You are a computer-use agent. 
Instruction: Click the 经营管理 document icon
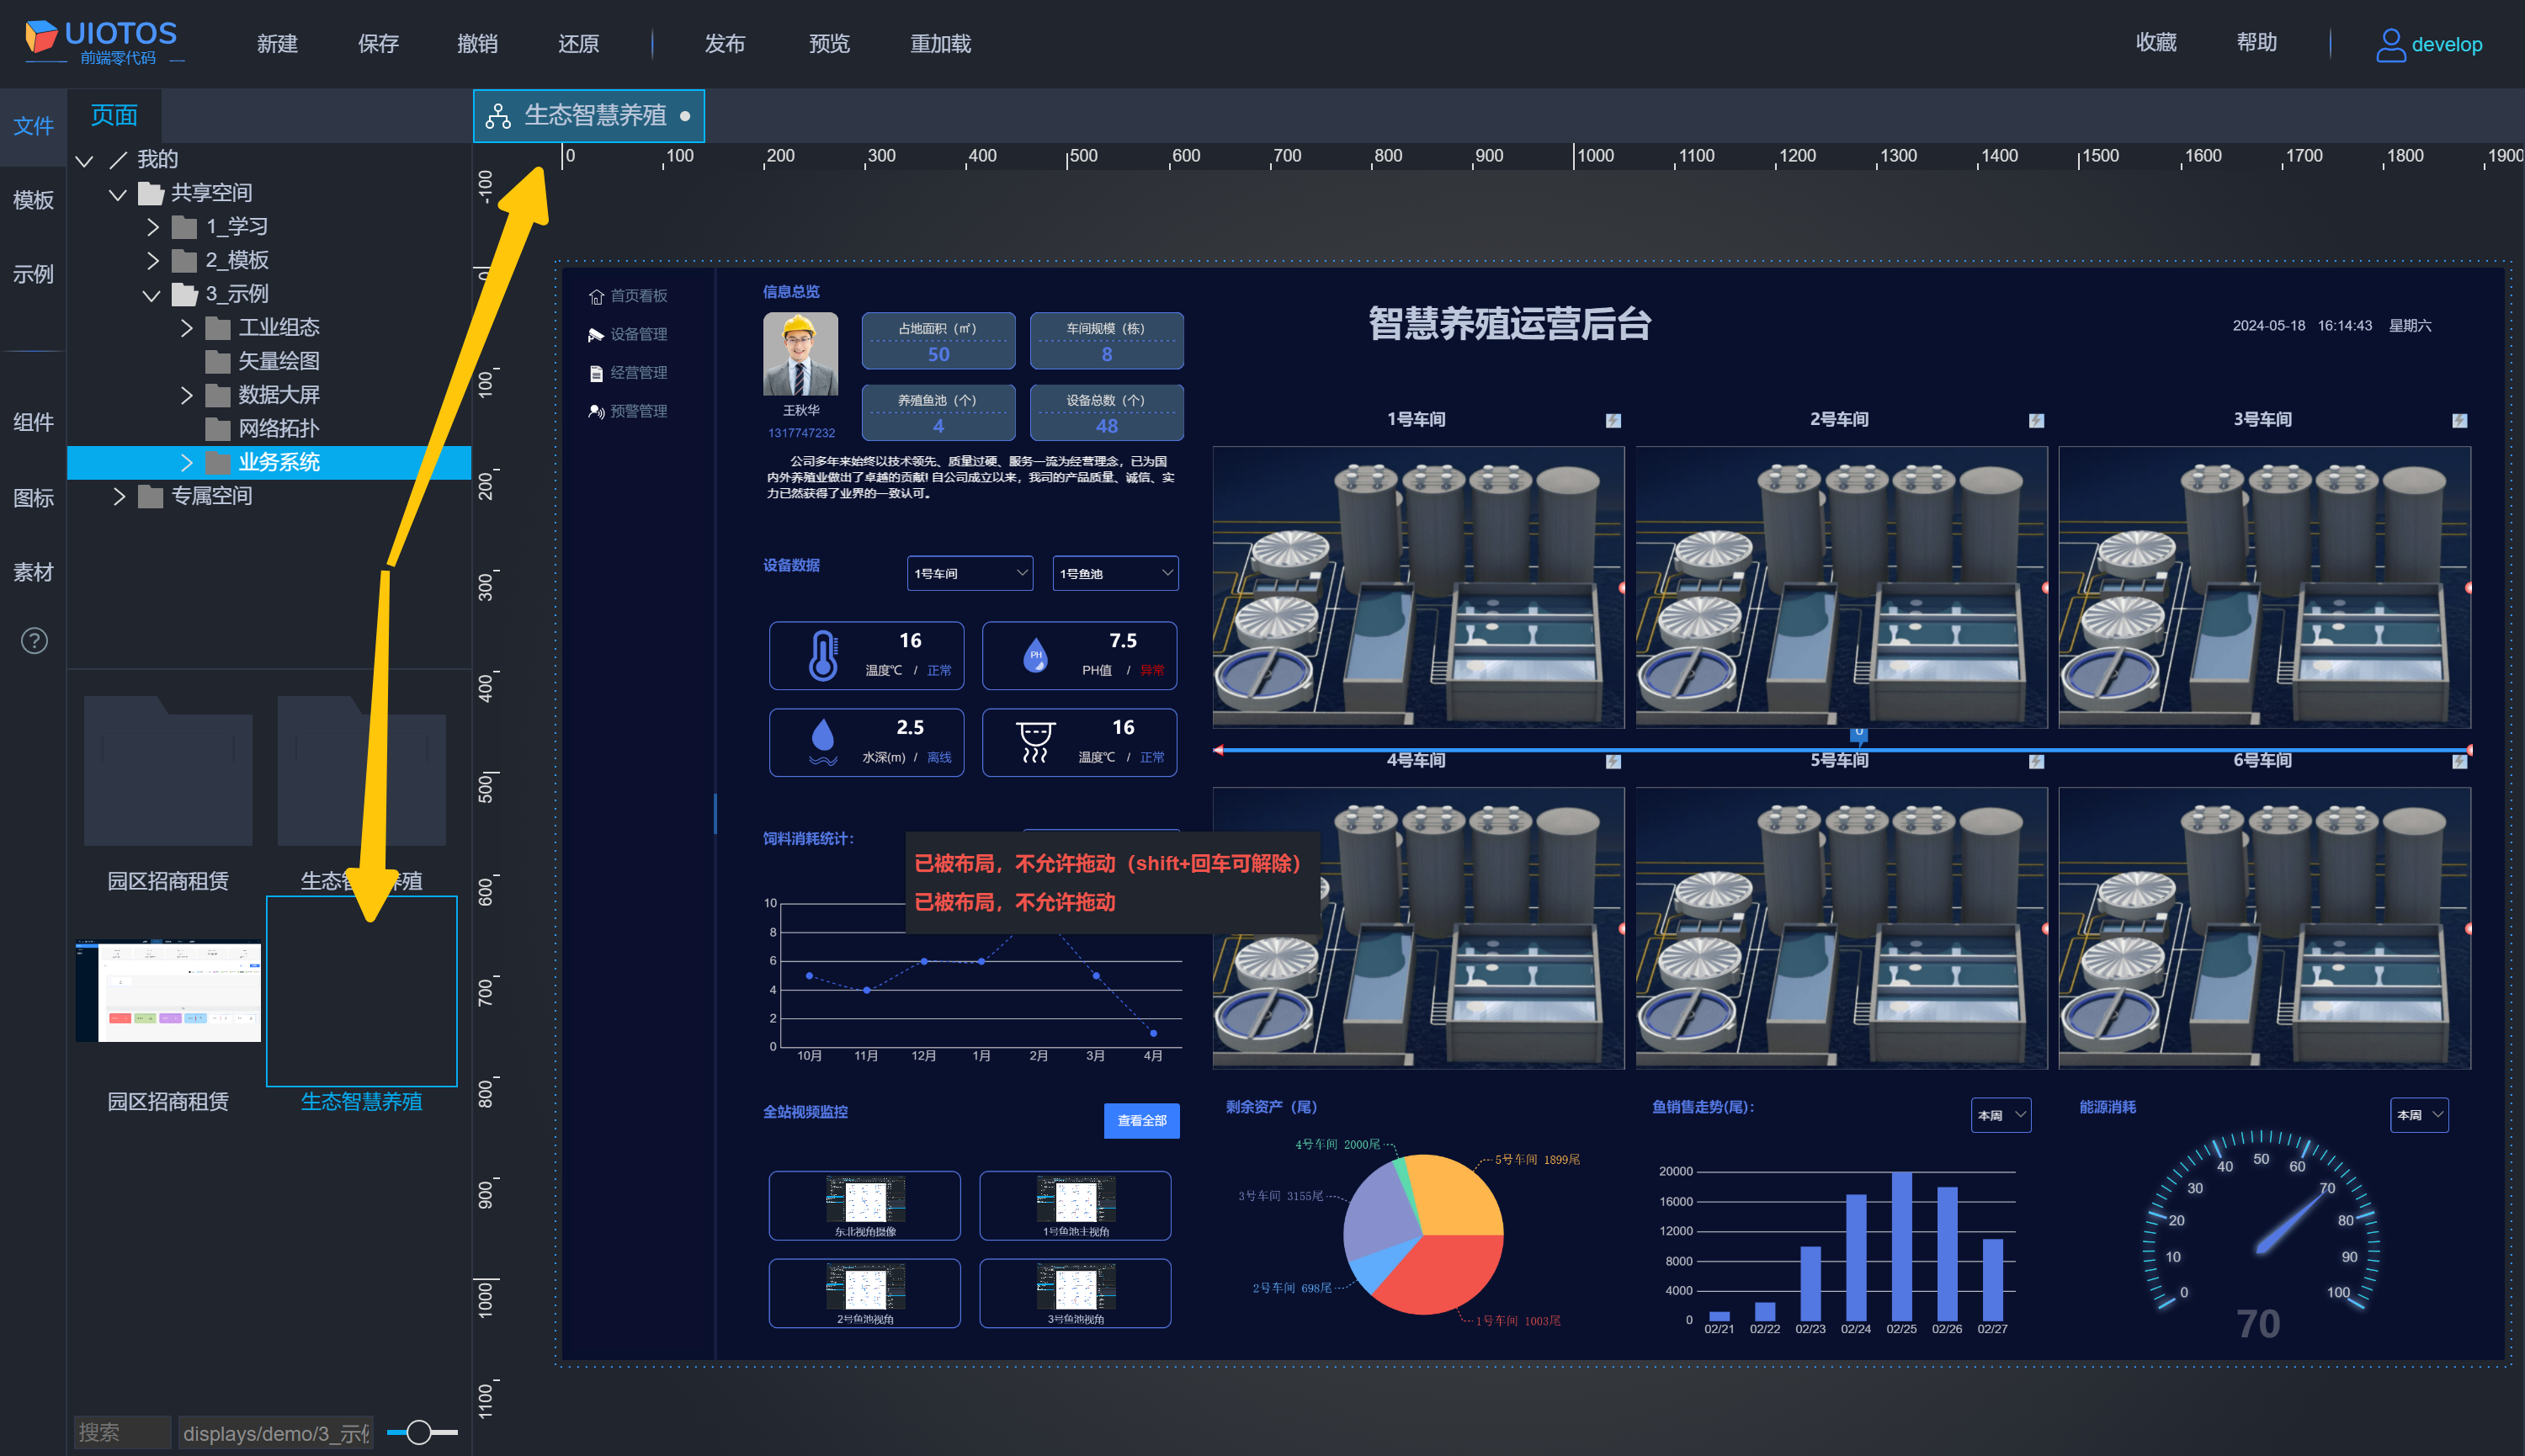click(x=596, y=373)
